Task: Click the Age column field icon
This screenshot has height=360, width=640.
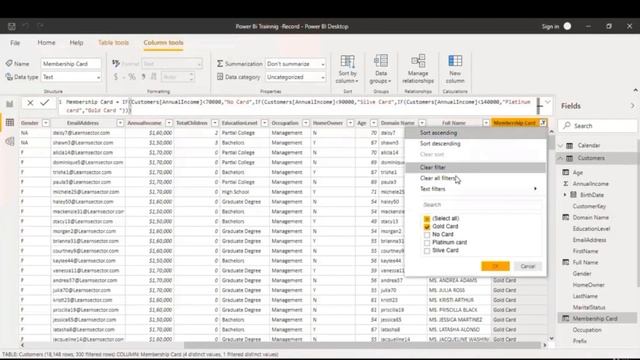Action: point(566,173)
